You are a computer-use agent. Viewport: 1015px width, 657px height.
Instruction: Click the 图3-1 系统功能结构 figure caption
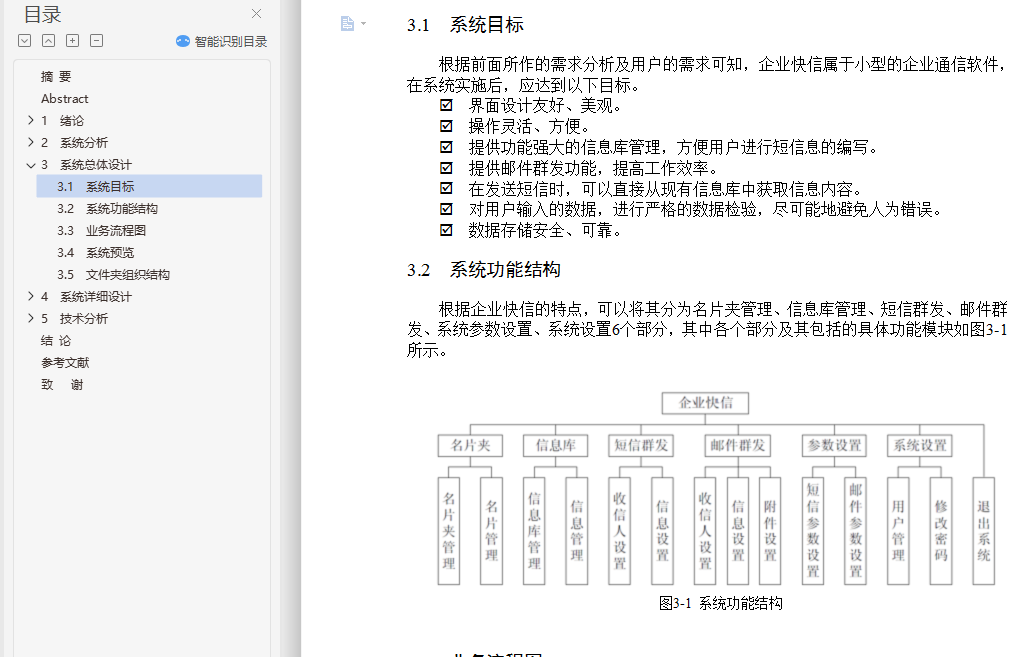[720, 603]
